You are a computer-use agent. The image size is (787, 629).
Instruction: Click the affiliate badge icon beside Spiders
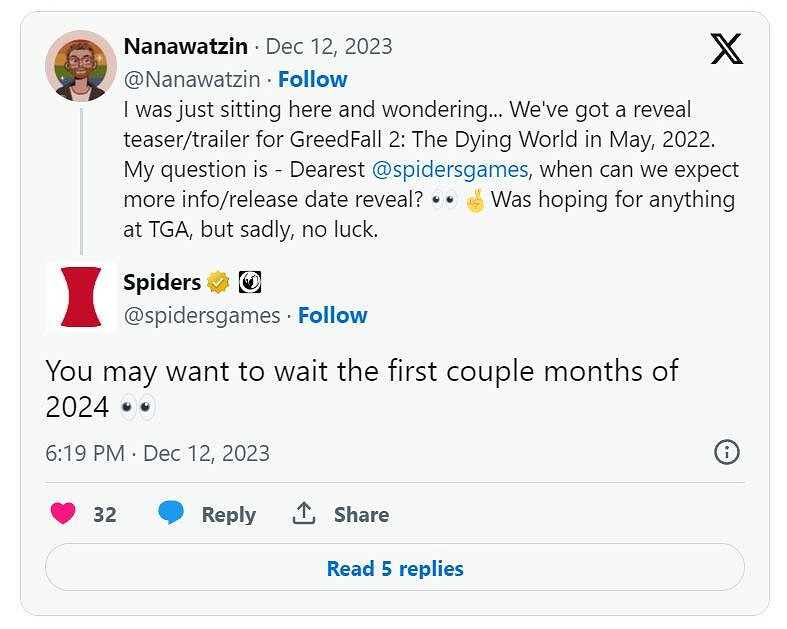point(249,283)
